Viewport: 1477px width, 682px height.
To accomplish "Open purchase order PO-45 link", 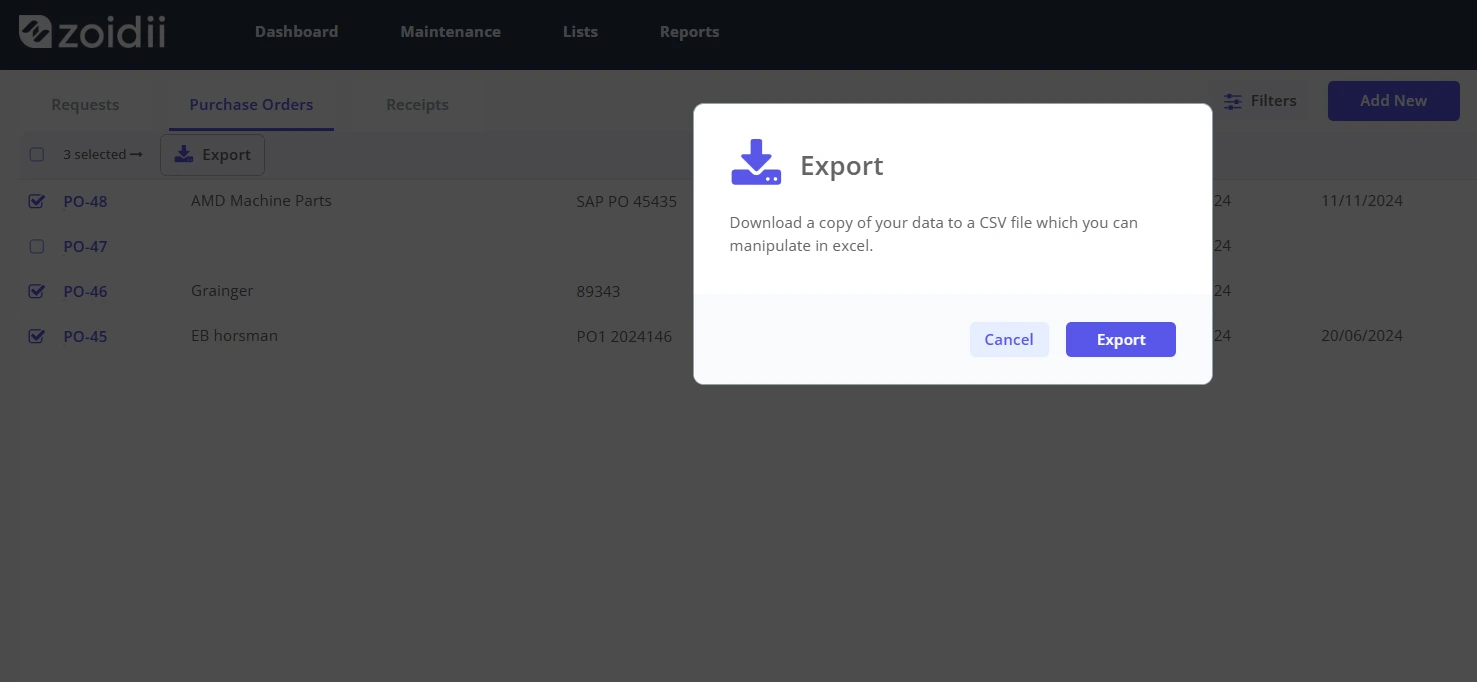I will [85, 336].
